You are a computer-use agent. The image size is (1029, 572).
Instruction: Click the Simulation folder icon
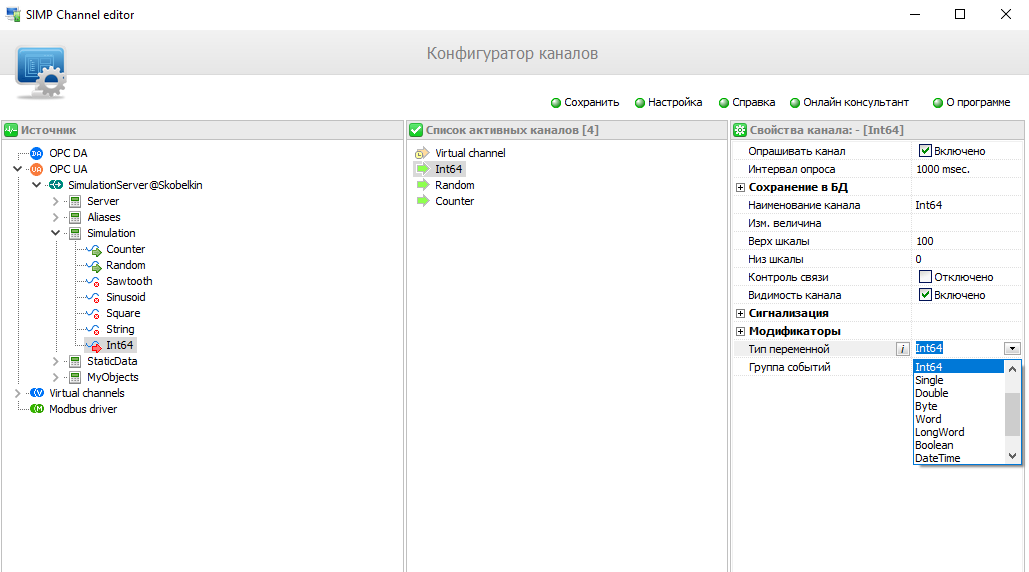(75, 233)
